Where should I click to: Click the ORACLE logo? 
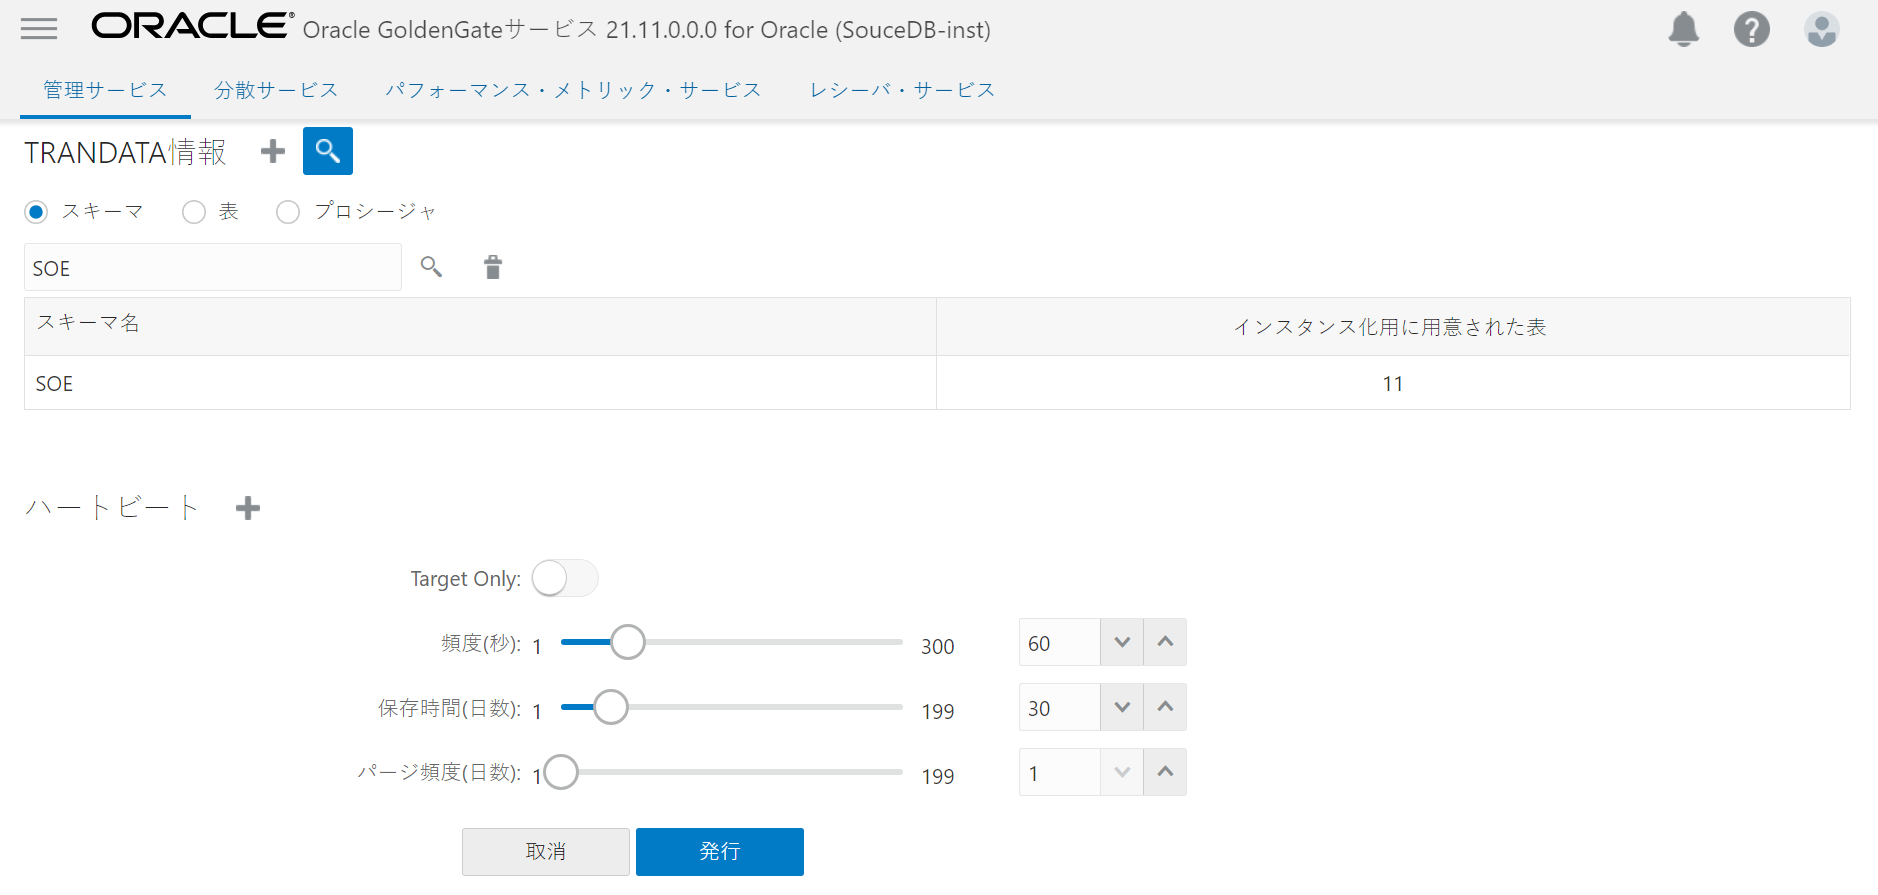[x=193, y=26]
